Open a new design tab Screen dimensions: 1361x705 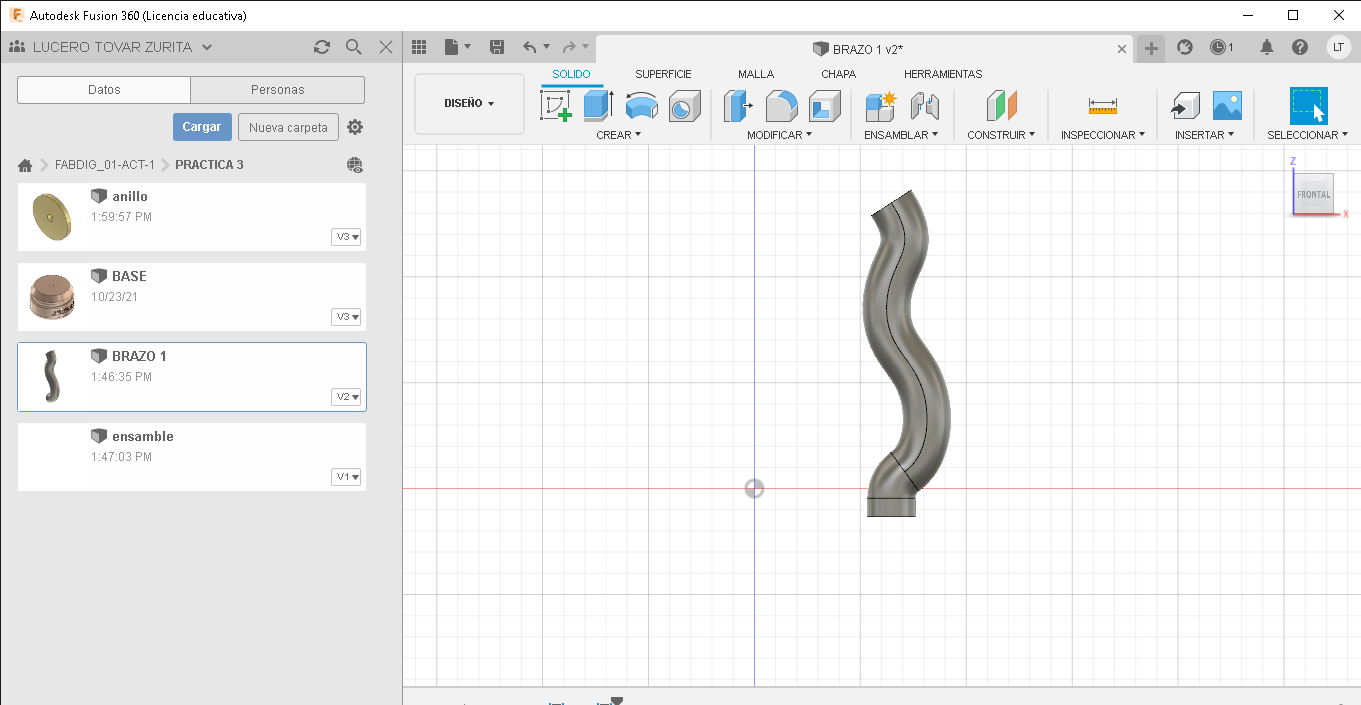(x=1152, y=48)
